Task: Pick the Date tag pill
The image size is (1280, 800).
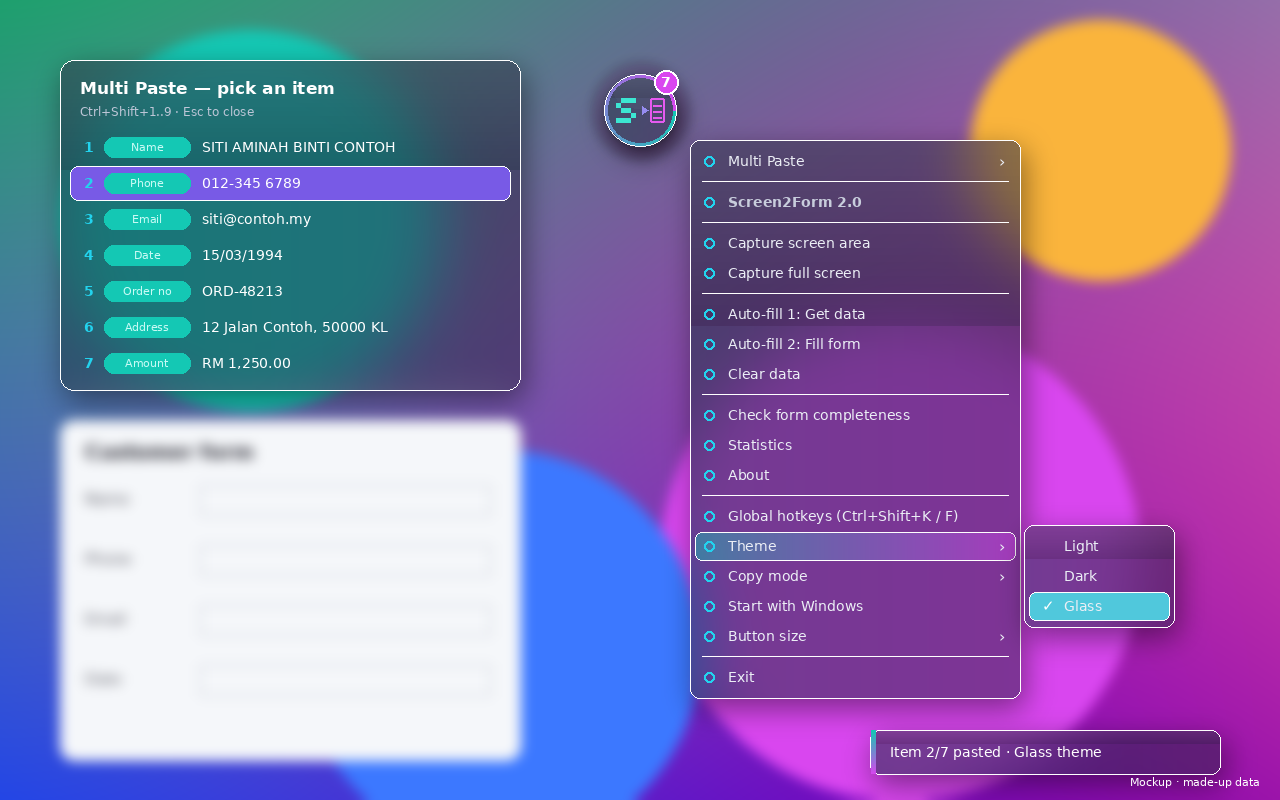Action: click(147, 255)
